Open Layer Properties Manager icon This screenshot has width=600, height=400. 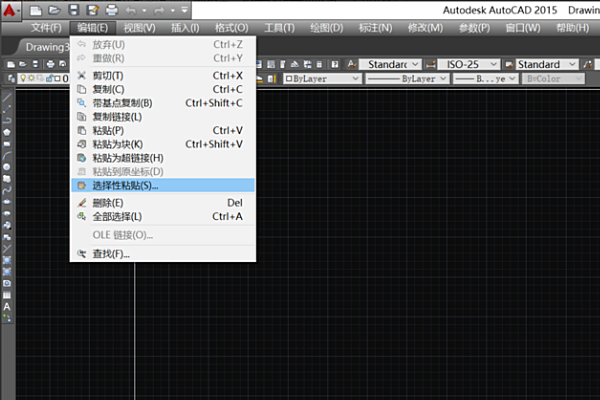11,79
